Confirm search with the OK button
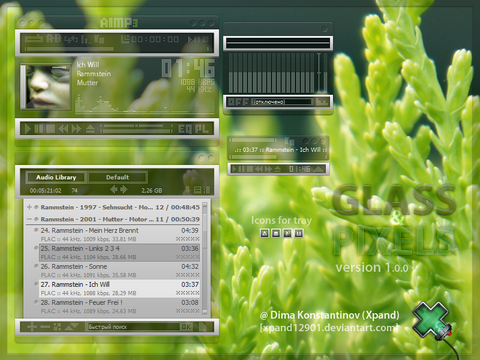This screenshot has width=480, height=360. (x=186, y=327)
